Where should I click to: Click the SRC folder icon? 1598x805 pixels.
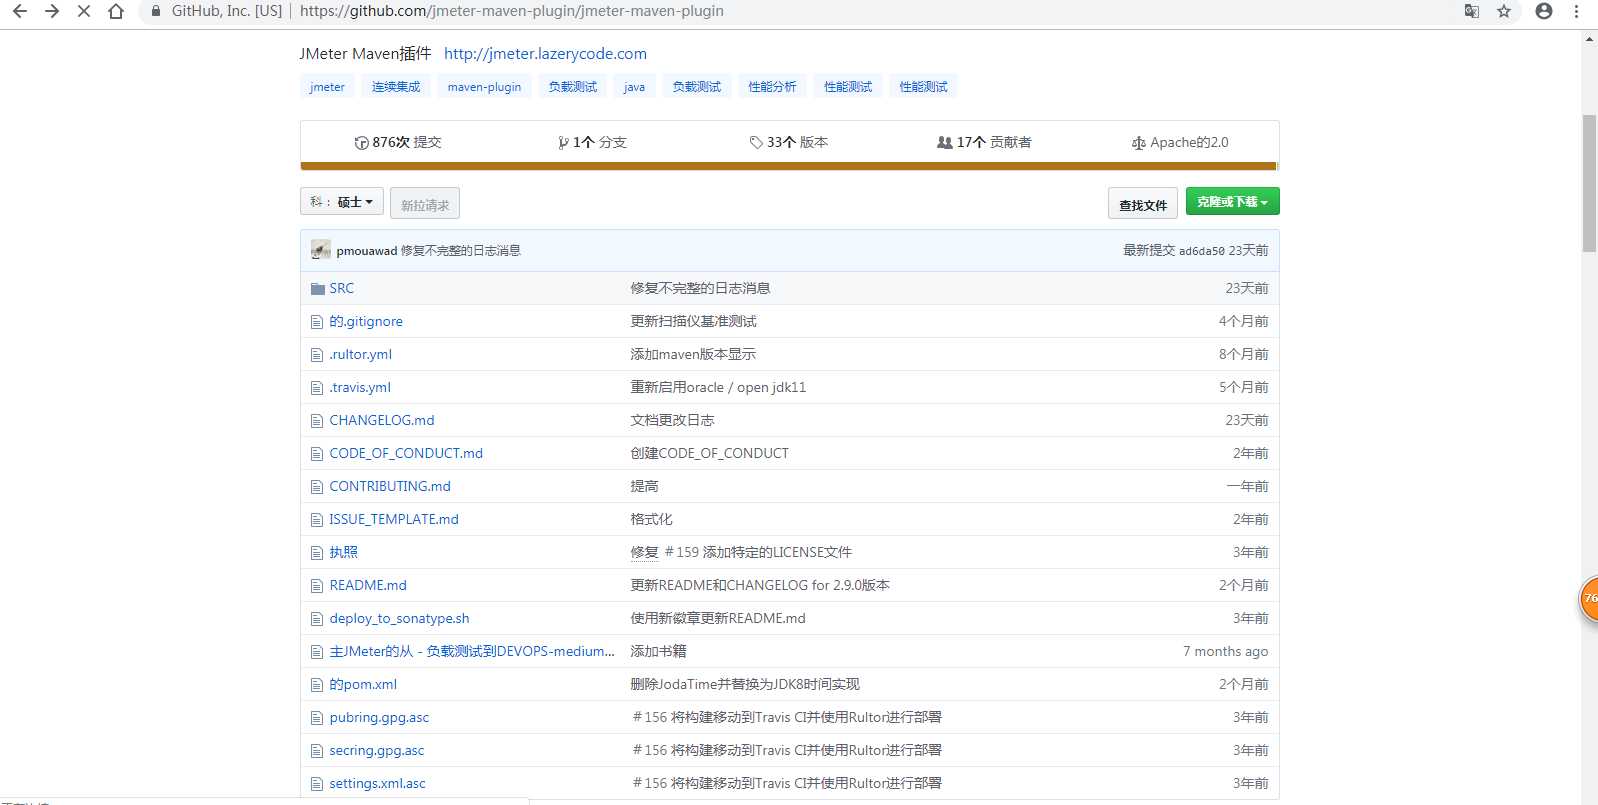(318, 288)
